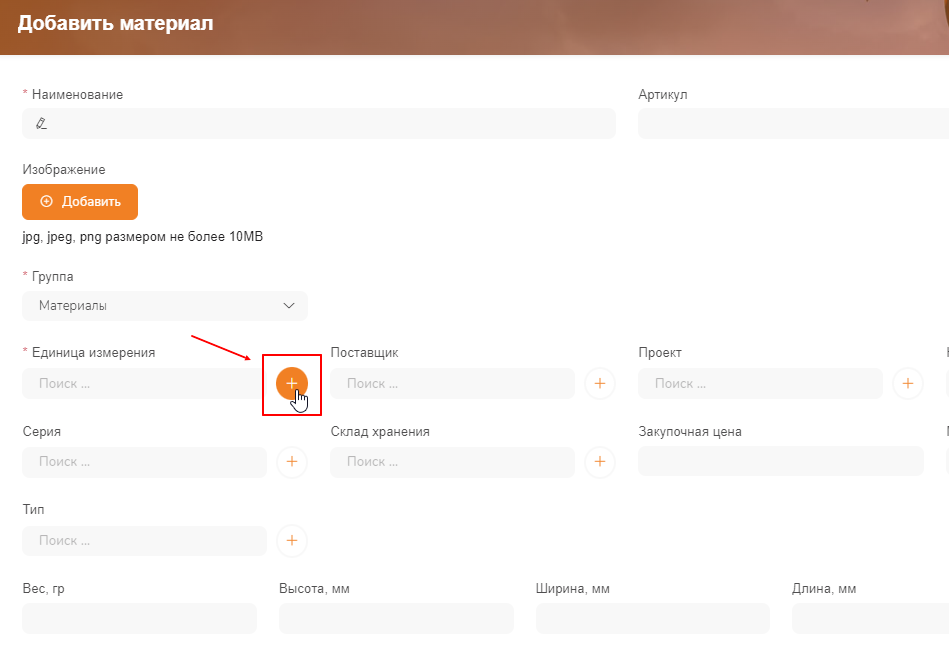Click the Изображение label
The width and height of the screenshot is (949, 656).
coord(64,169)
